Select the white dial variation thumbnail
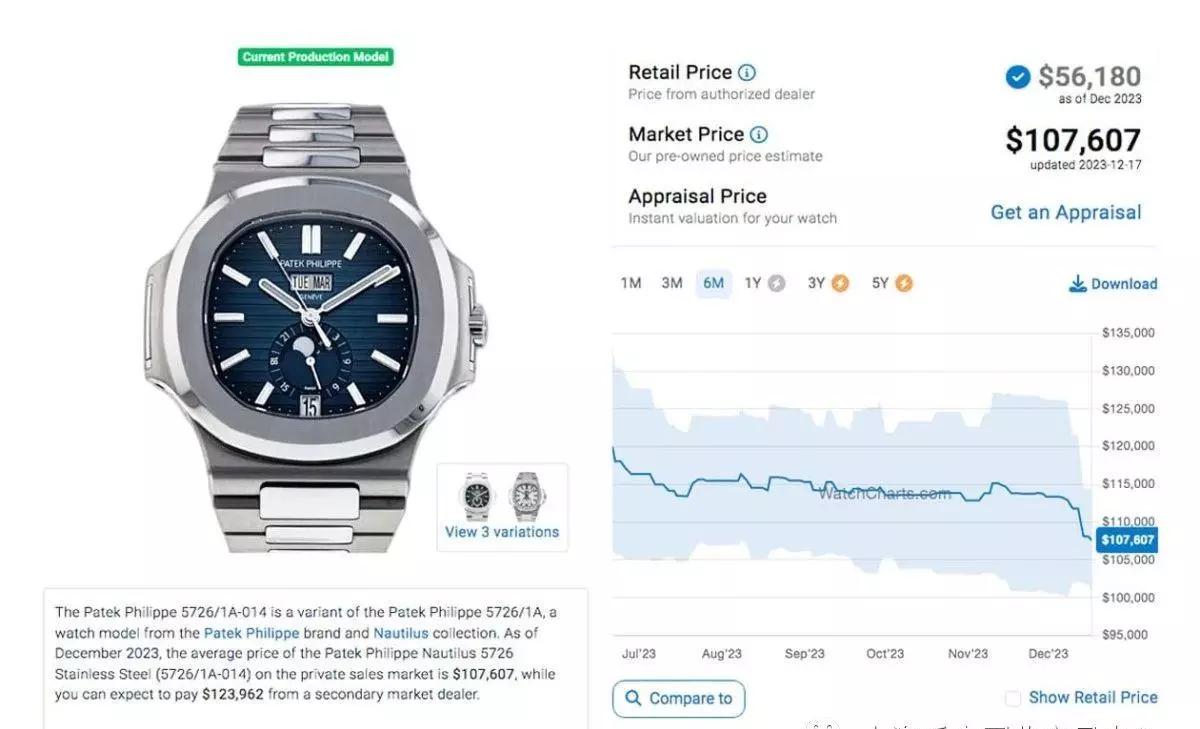This screenshot has width=1200, height=729. click(x=528, y=495)
